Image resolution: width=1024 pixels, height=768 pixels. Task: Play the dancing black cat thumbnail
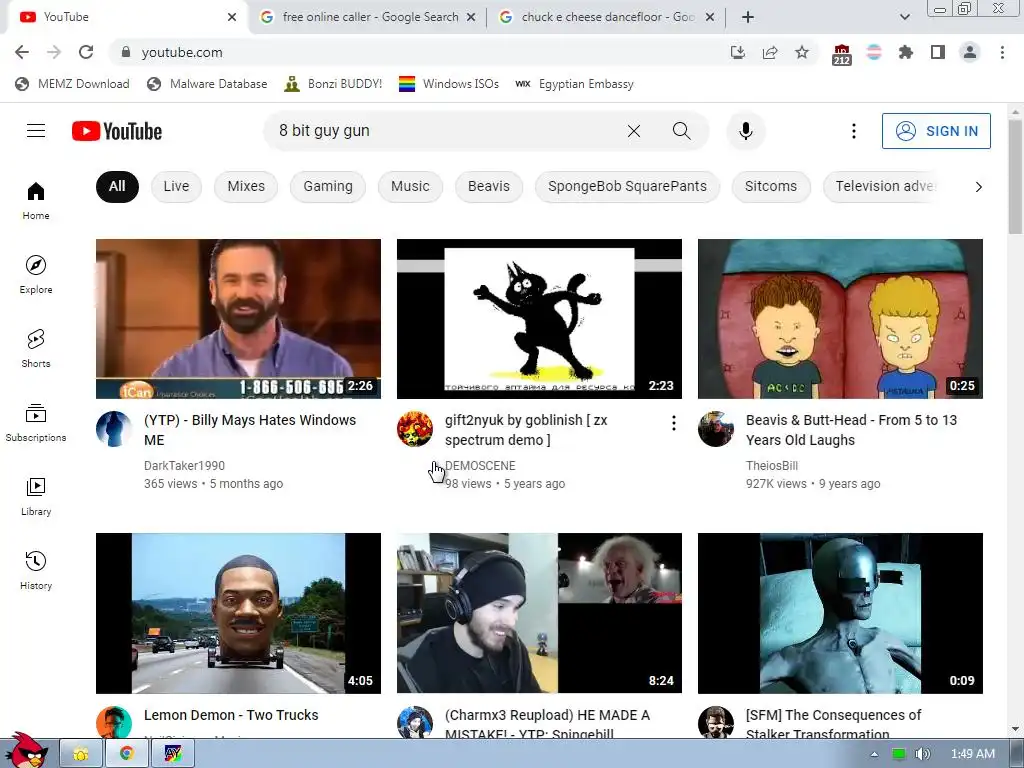[x=539, y=319]
